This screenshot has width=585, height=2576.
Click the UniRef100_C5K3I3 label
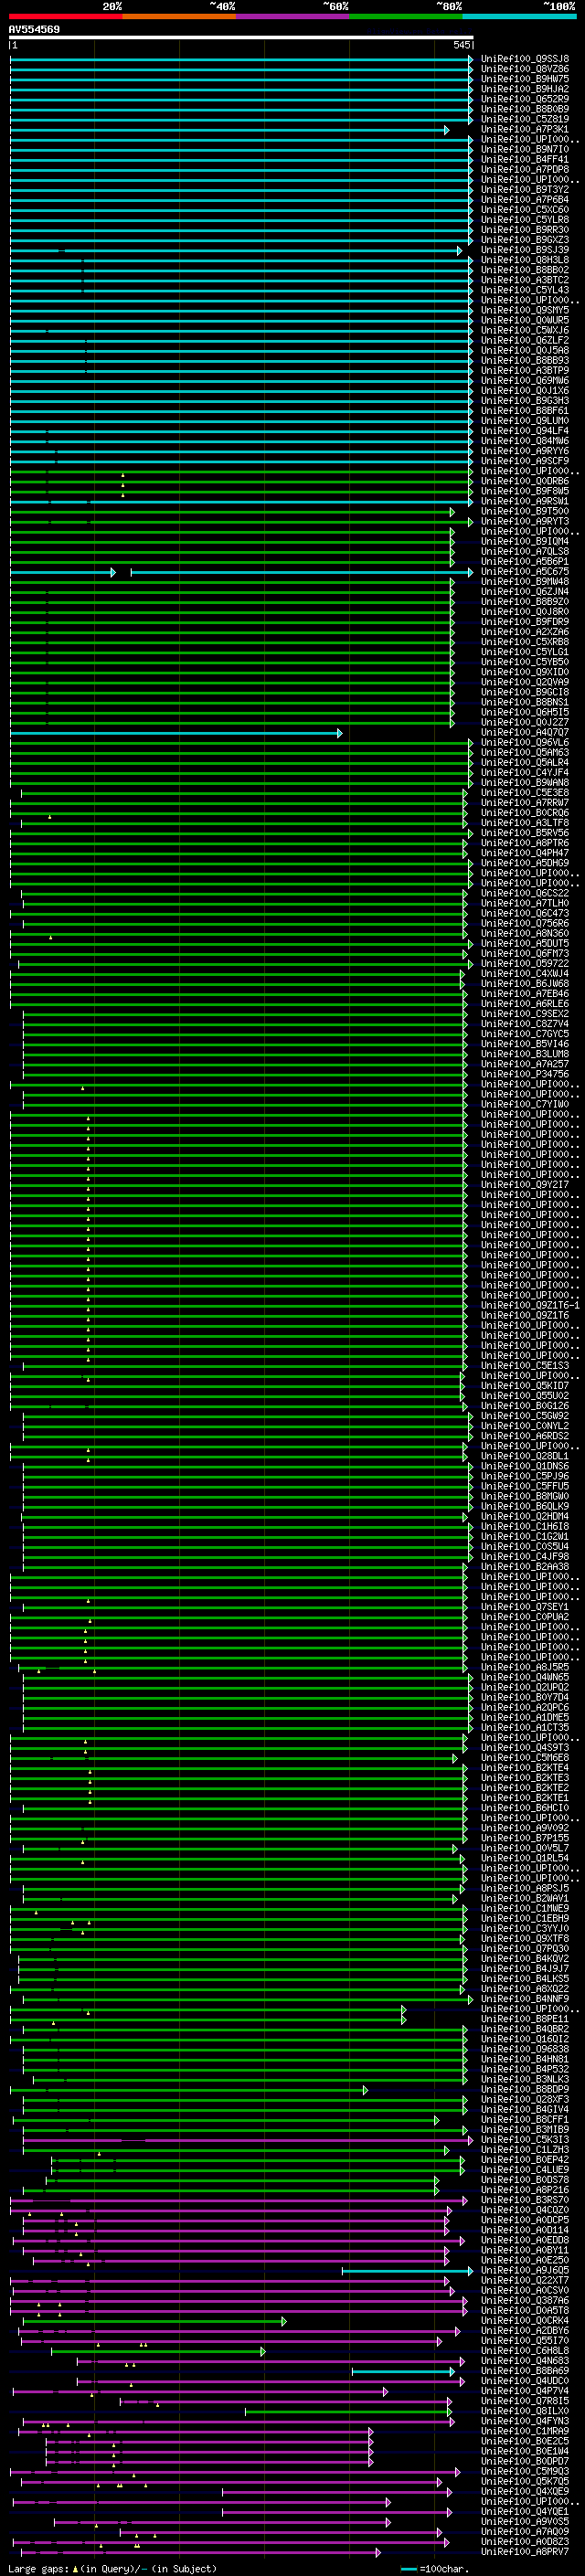click(525, 2139)
